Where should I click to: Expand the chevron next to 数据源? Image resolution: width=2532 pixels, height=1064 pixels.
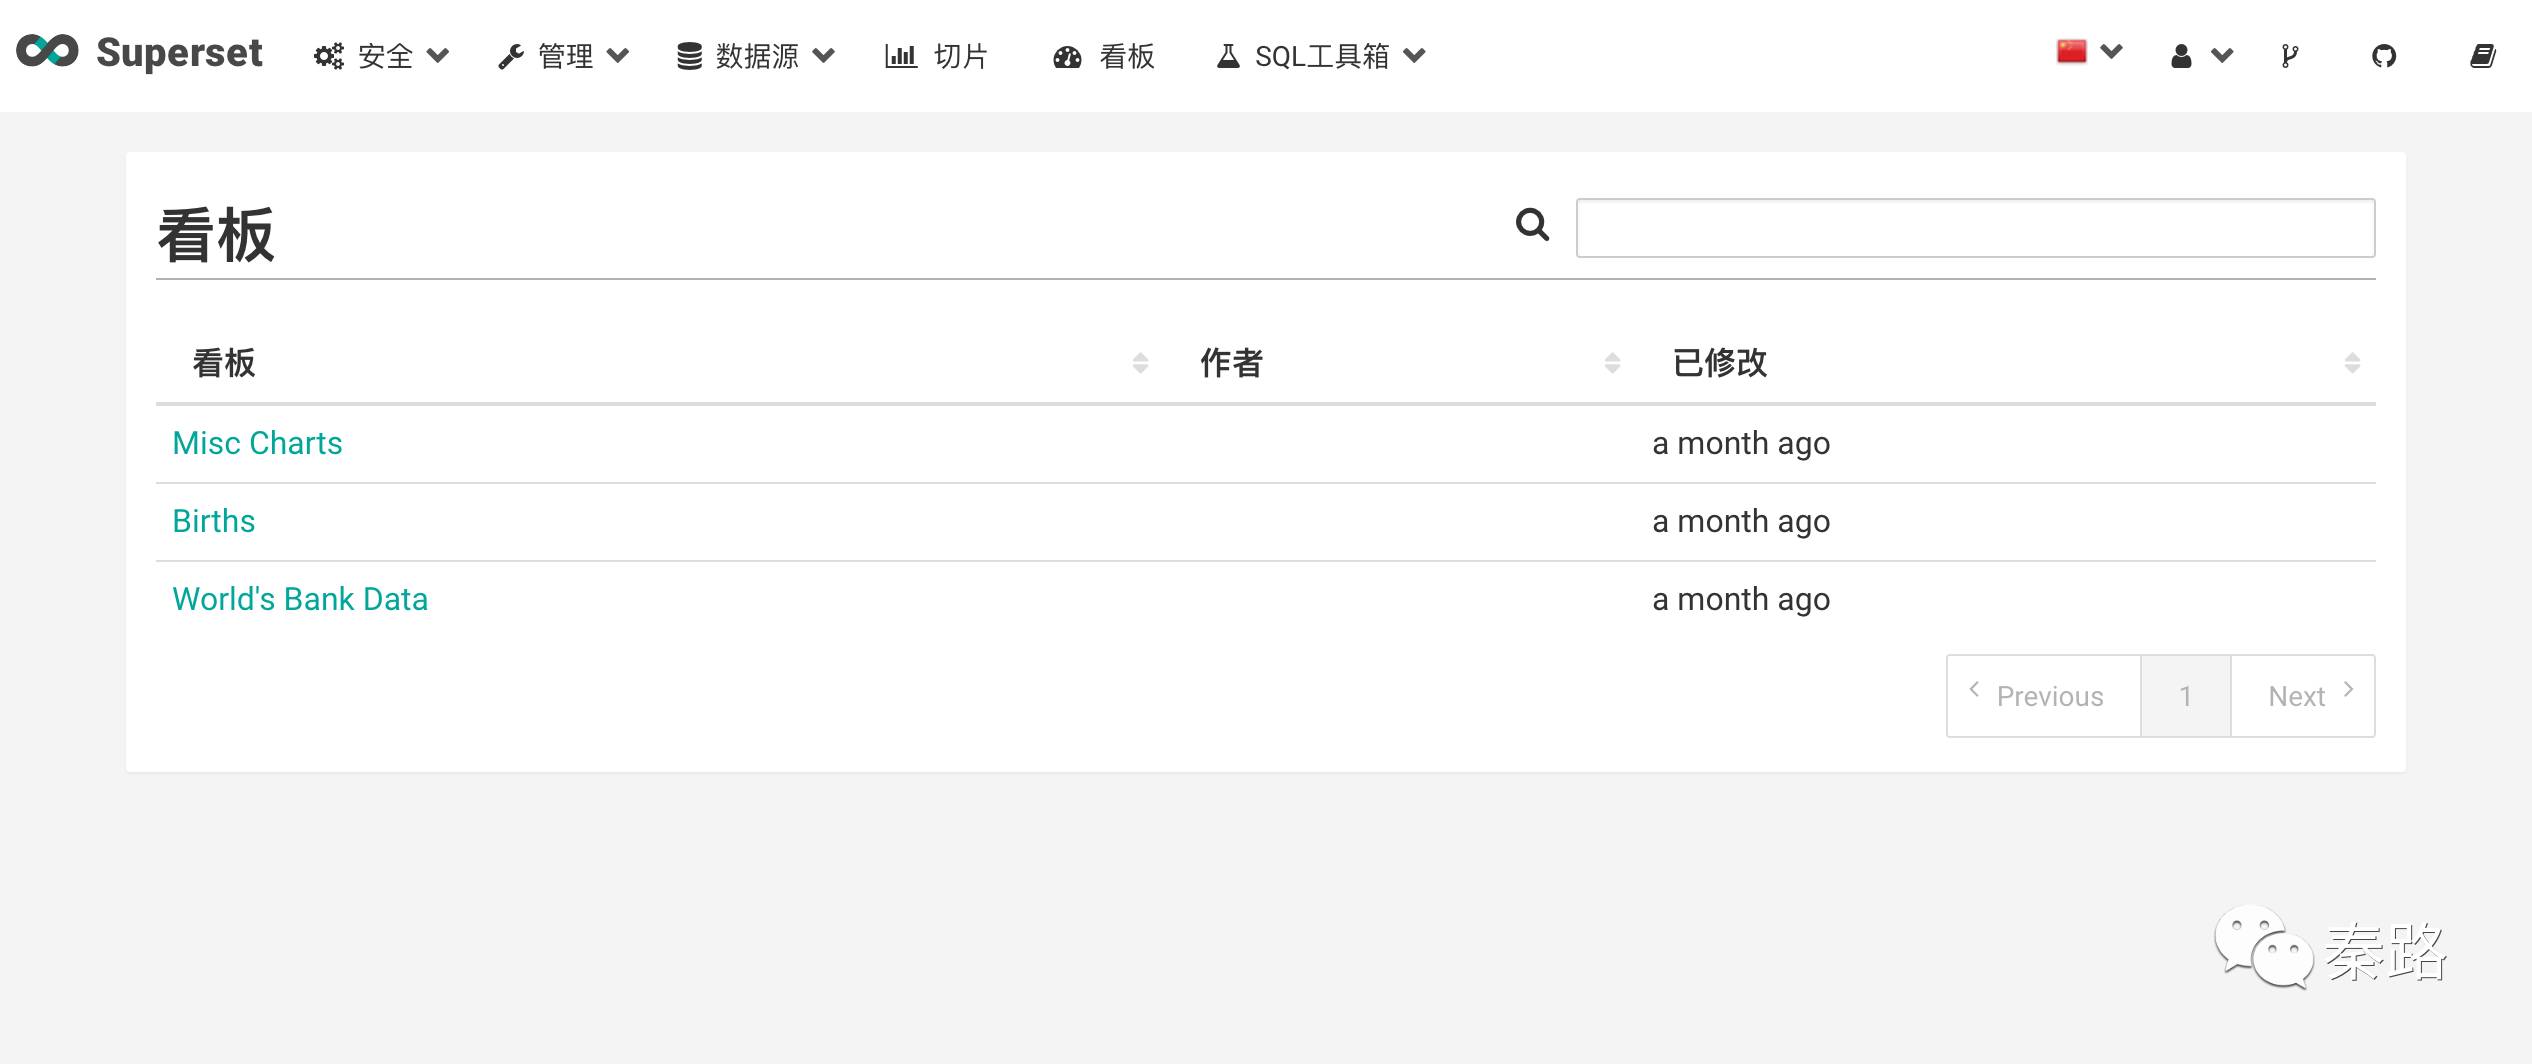pyautogui.click(x=824, y=56)
